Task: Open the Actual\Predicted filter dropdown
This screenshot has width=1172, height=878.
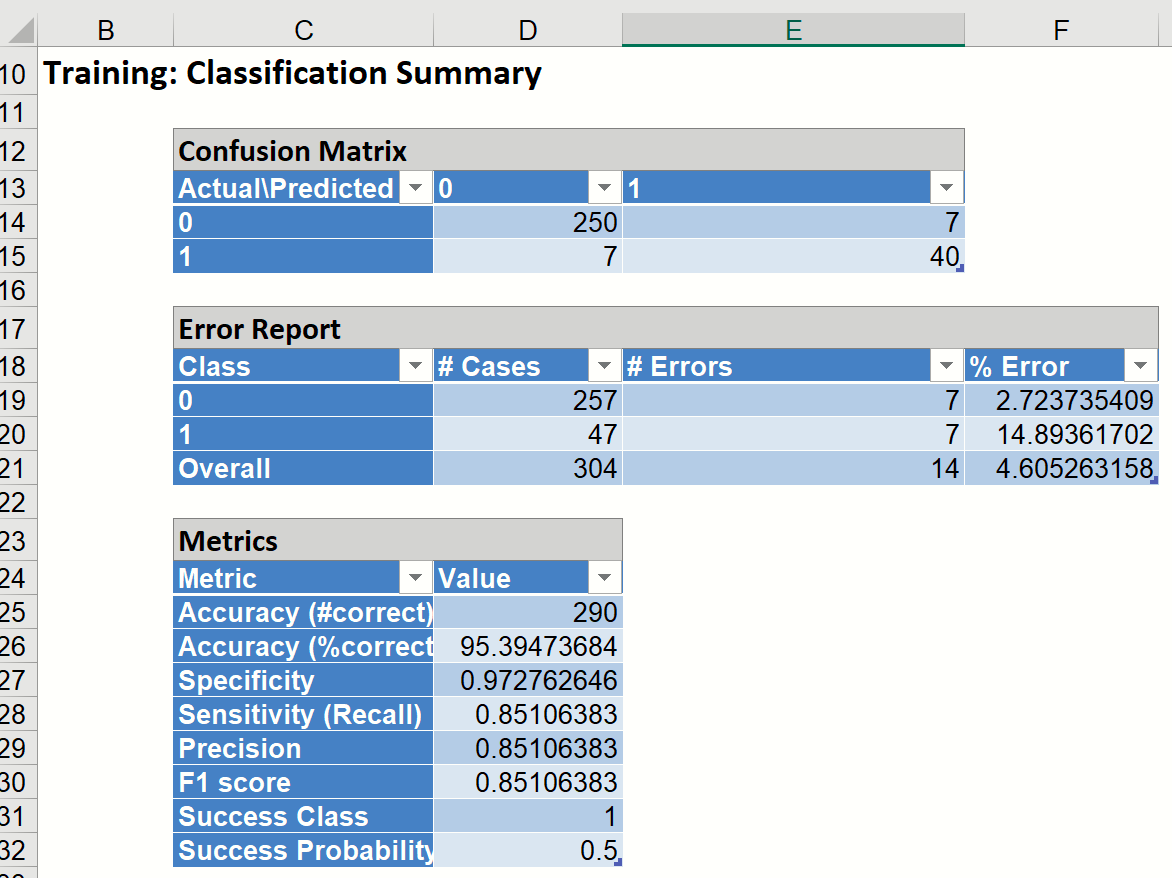Action: (415, 188)
